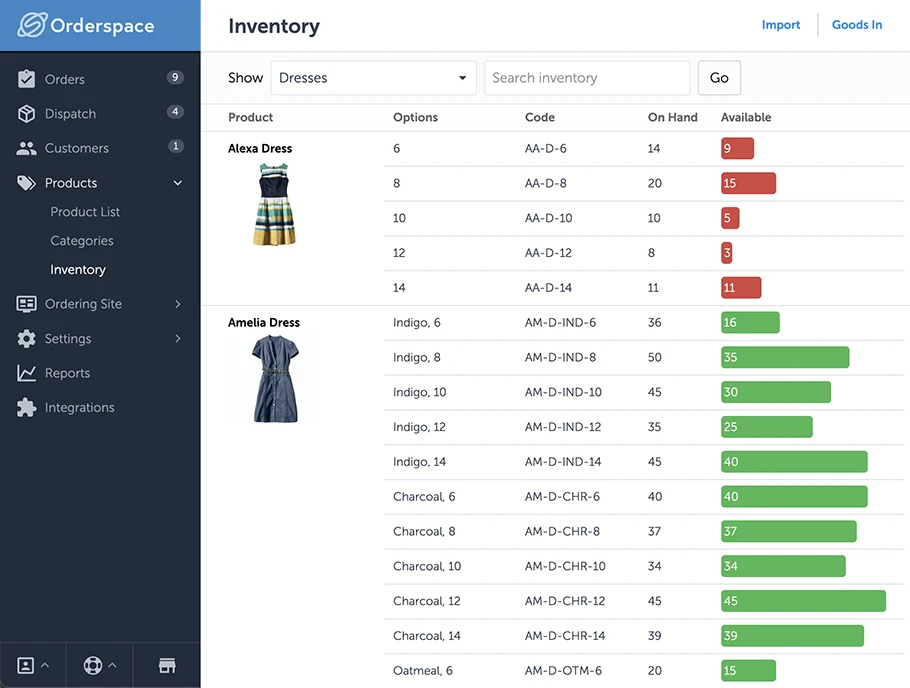Collapse the Products menu chevron
The image size is (910, 688).
pos(178,183)
